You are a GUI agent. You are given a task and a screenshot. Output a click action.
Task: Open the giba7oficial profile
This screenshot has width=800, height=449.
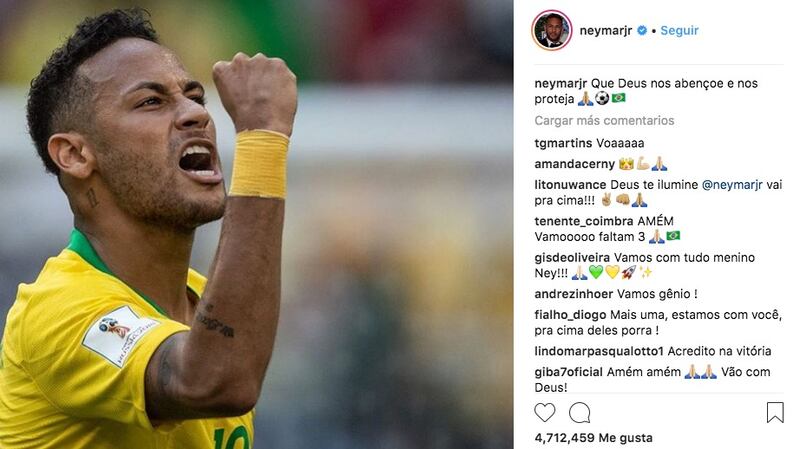[568, 372]
